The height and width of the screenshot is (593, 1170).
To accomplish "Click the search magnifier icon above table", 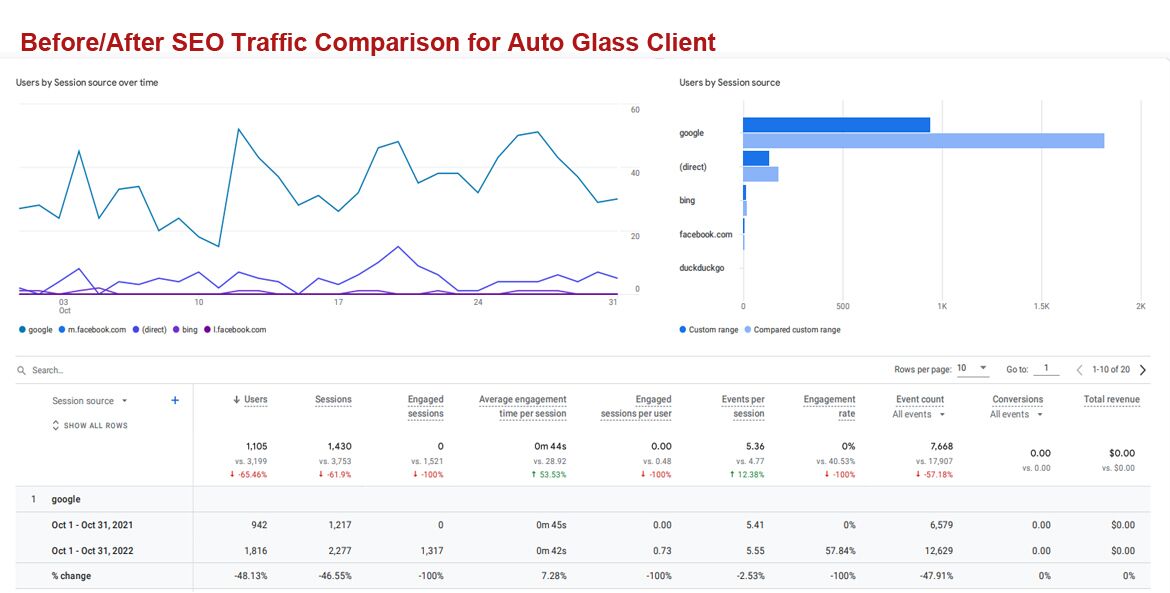I will (21, 370).
